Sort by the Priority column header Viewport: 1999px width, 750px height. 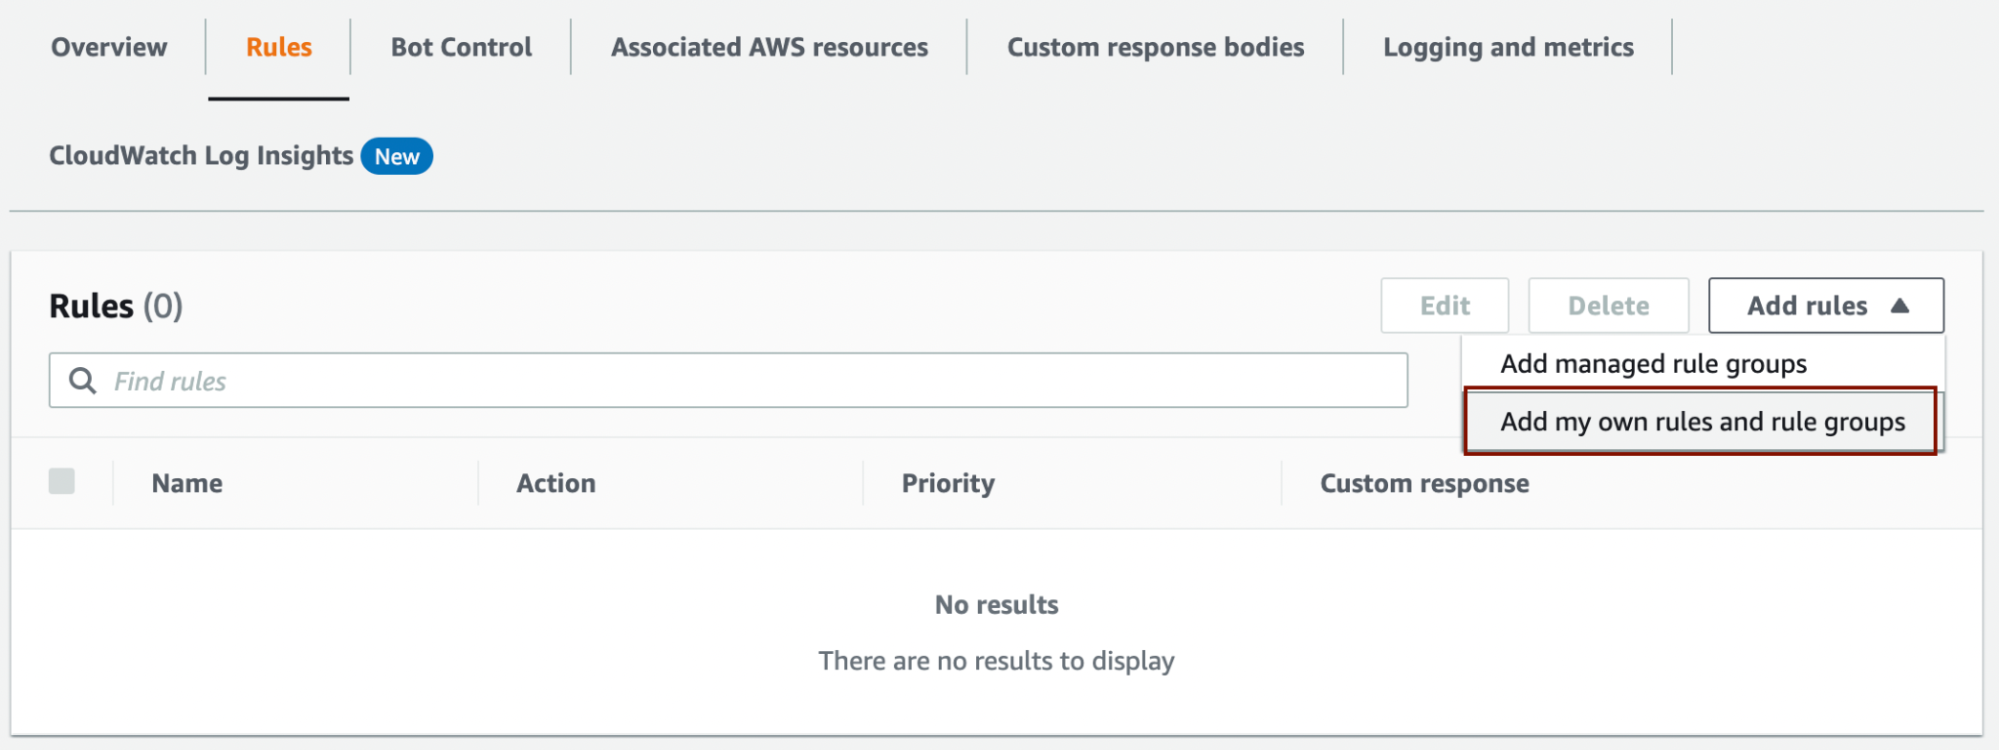click(948, 483)
